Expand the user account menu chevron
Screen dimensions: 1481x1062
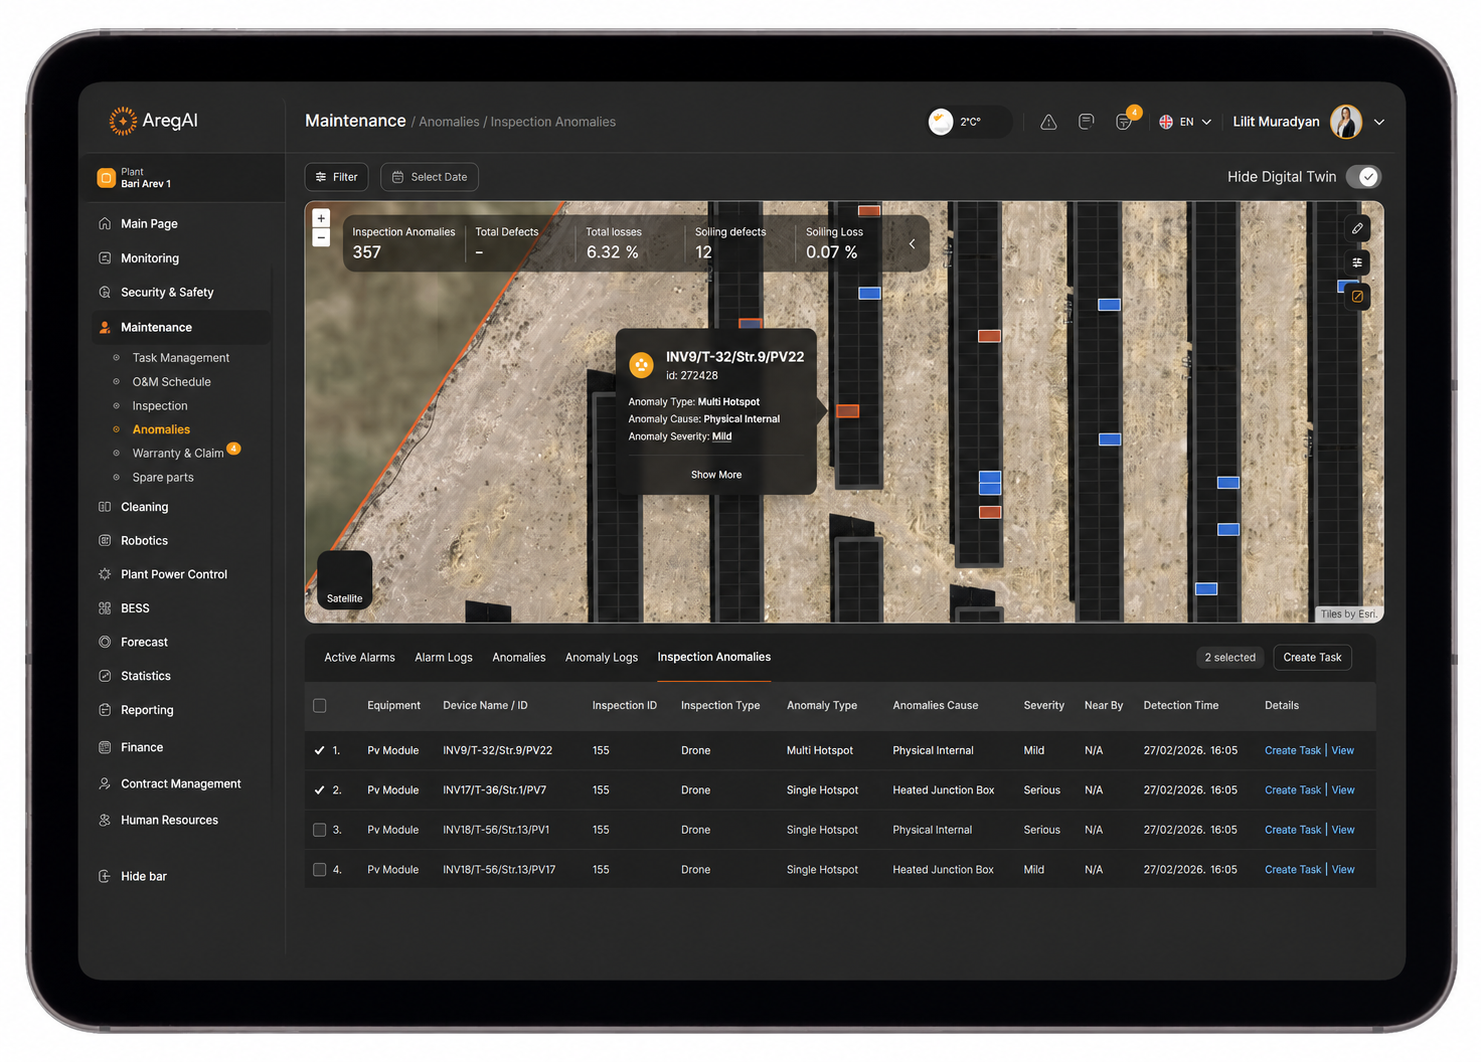coord(1379,122)
